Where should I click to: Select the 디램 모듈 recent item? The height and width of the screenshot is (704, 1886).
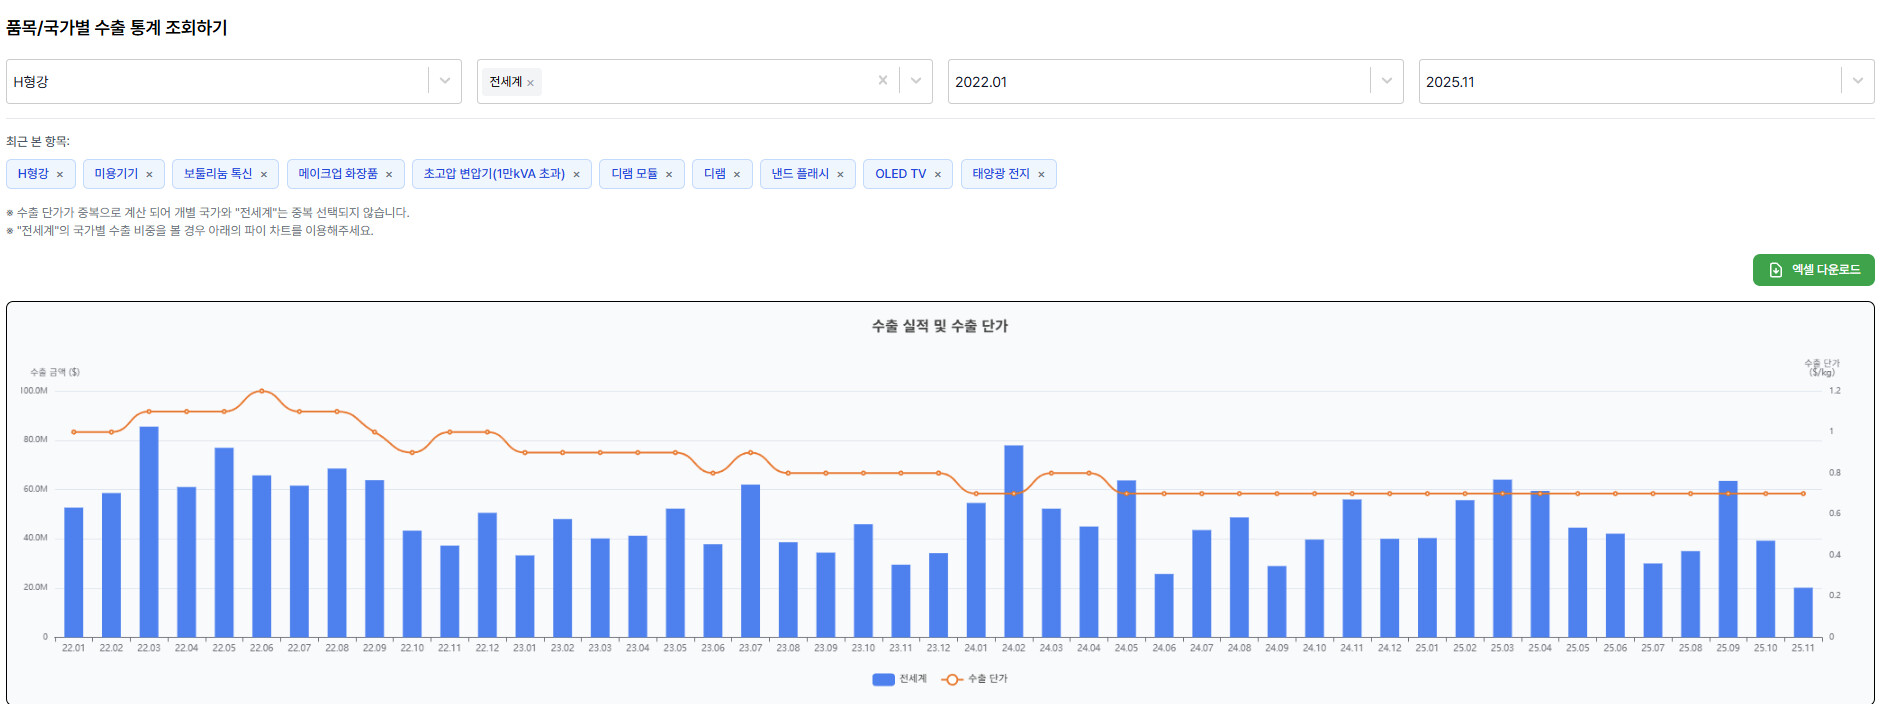click(634, 174)
